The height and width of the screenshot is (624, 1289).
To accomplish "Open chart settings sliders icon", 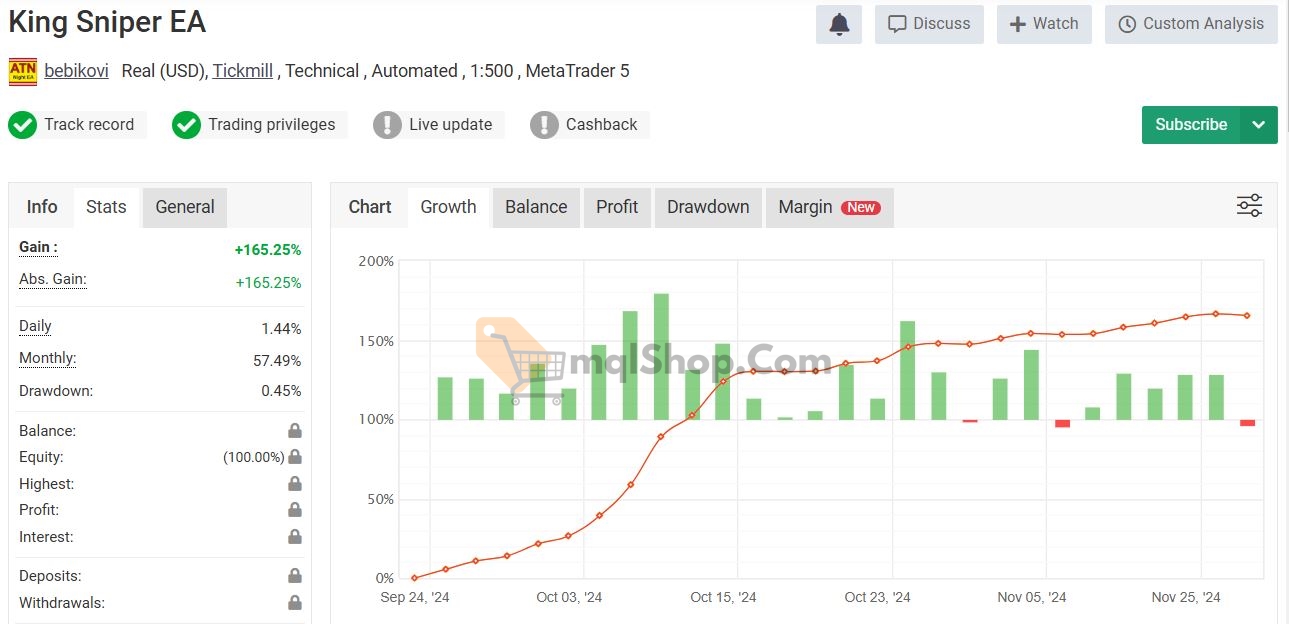I will coord(1249,206).
